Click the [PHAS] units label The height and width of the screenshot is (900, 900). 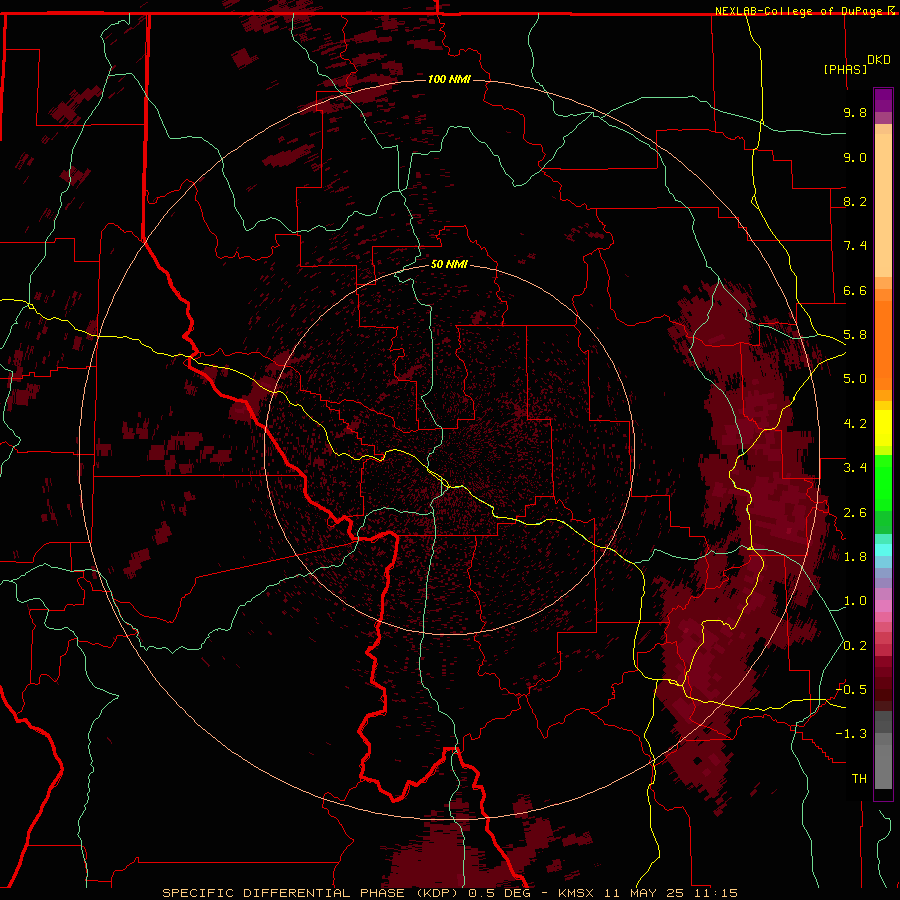coord(845,69)
